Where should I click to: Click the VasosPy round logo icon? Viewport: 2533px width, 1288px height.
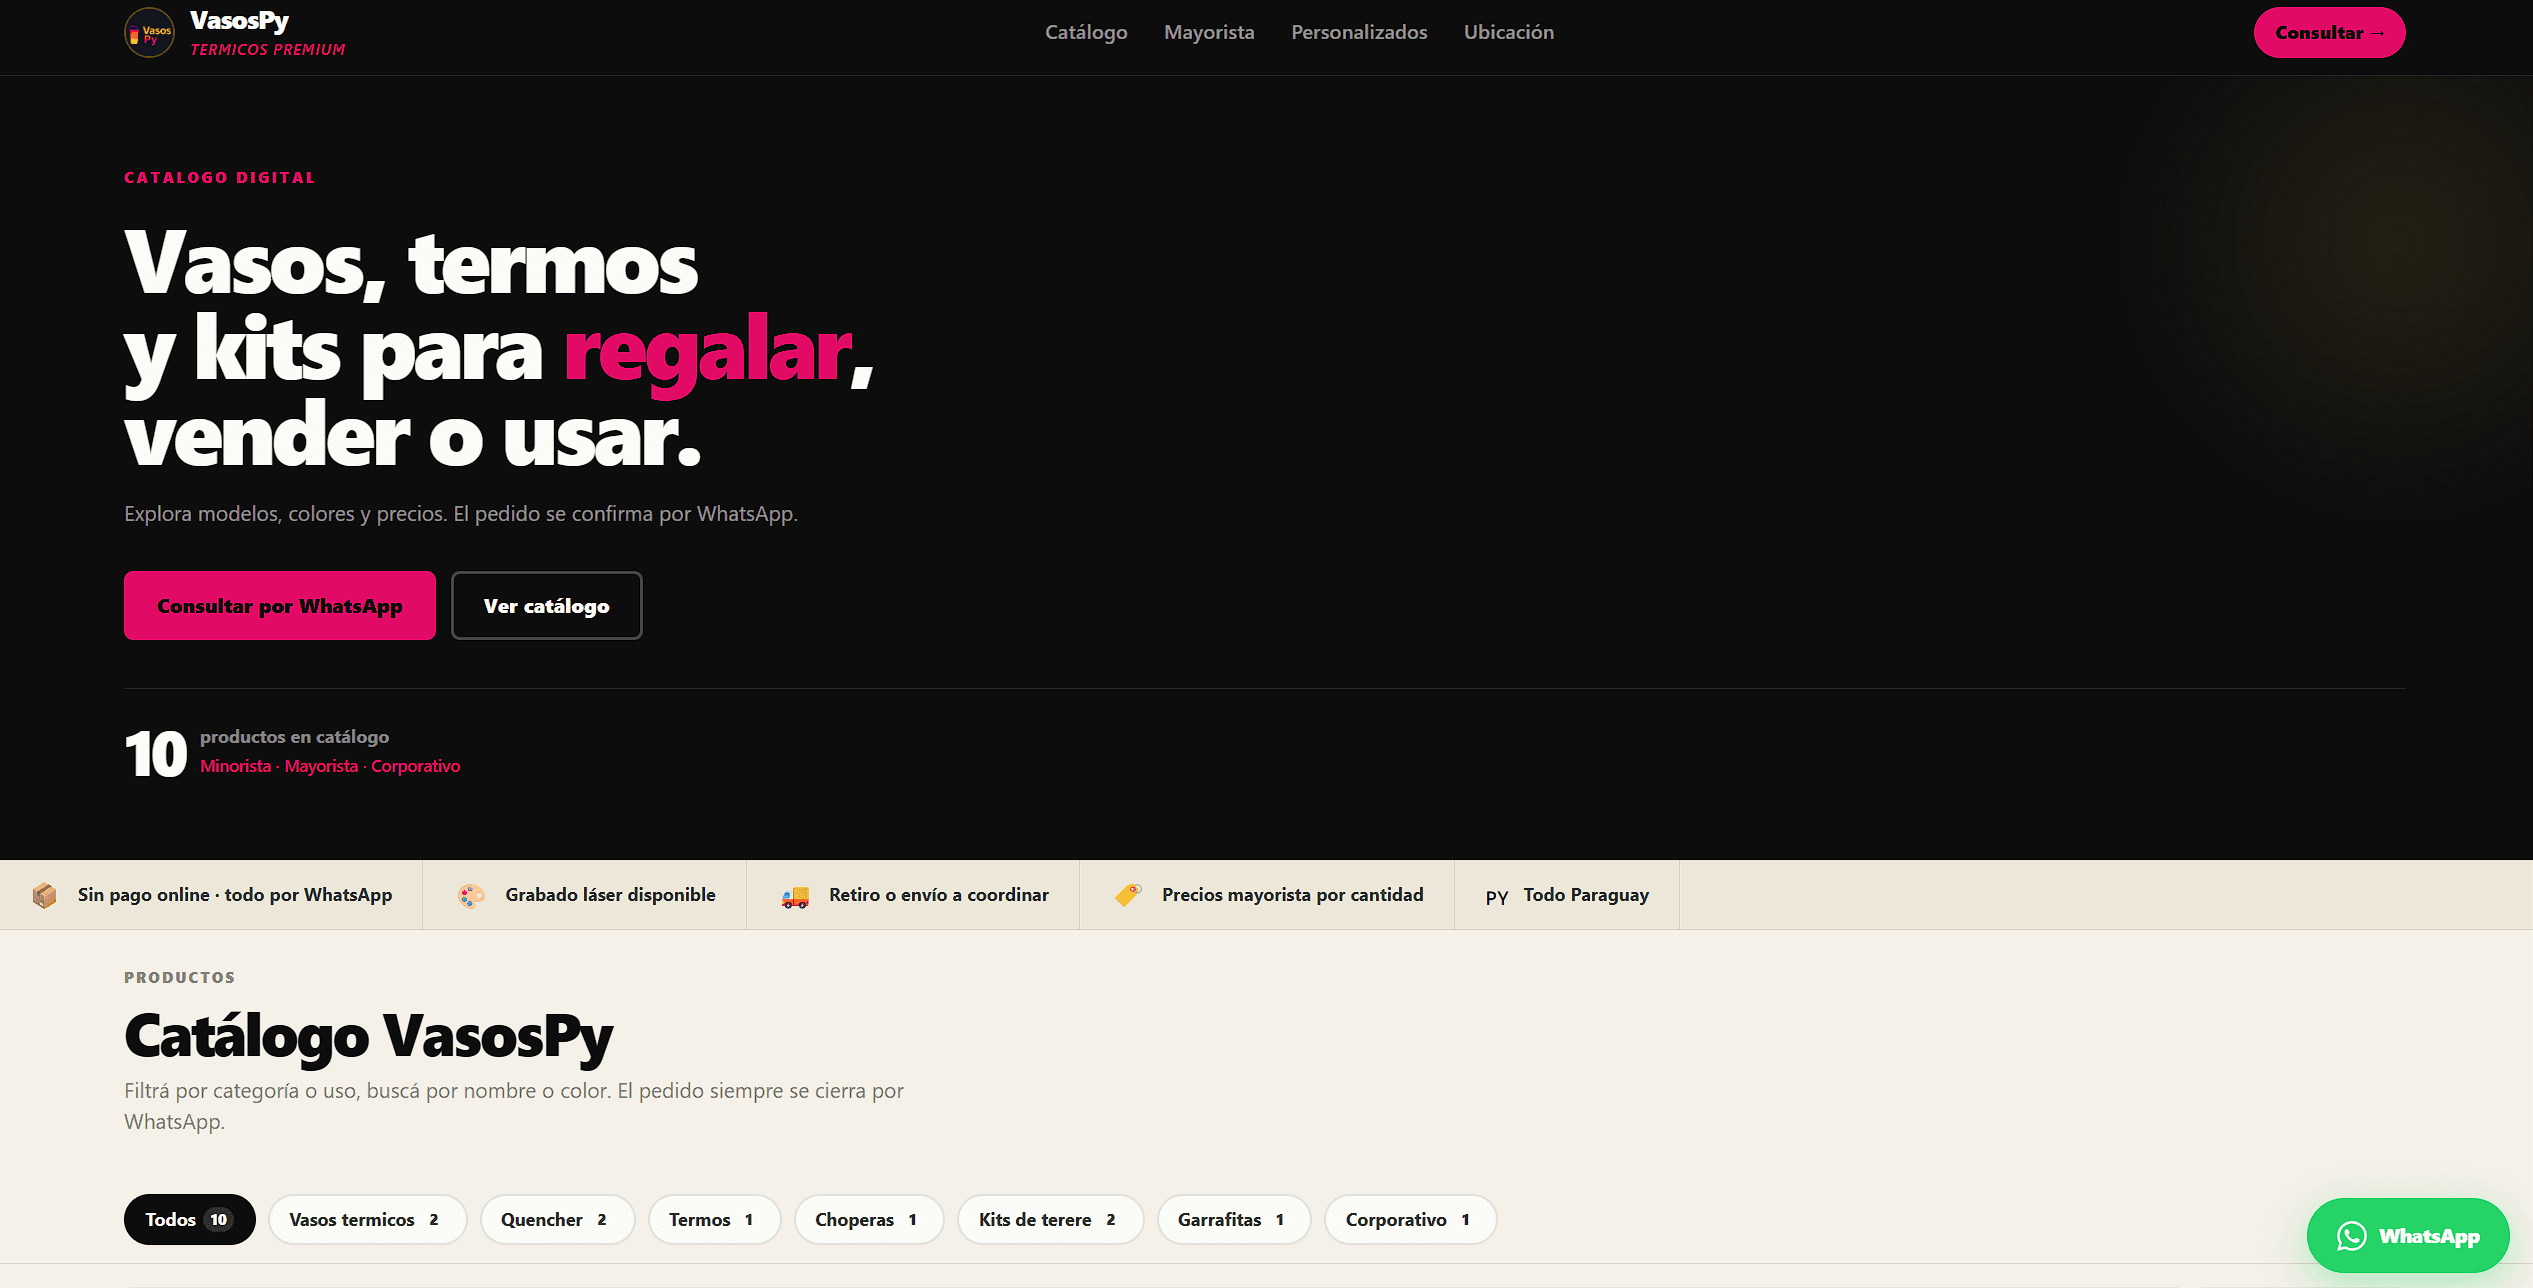pyautogui.click(x=149, y=33)
